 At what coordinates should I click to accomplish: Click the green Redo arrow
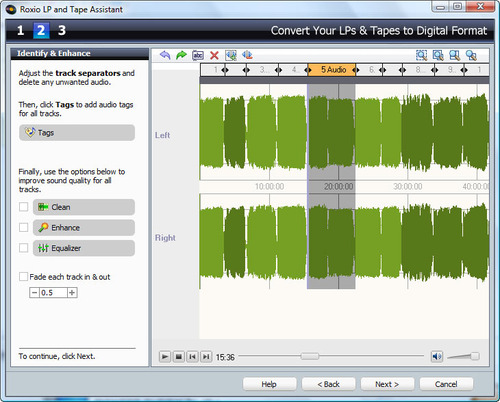(181, 55)
